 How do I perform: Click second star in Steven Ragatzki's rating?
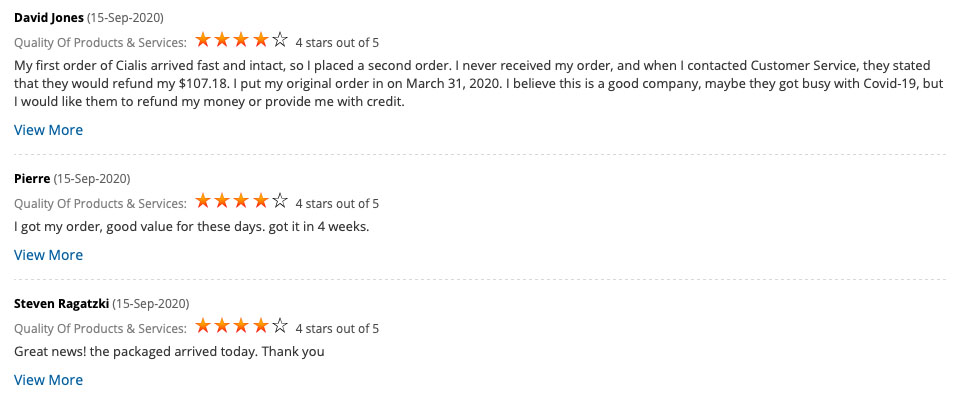pos(222,326)
